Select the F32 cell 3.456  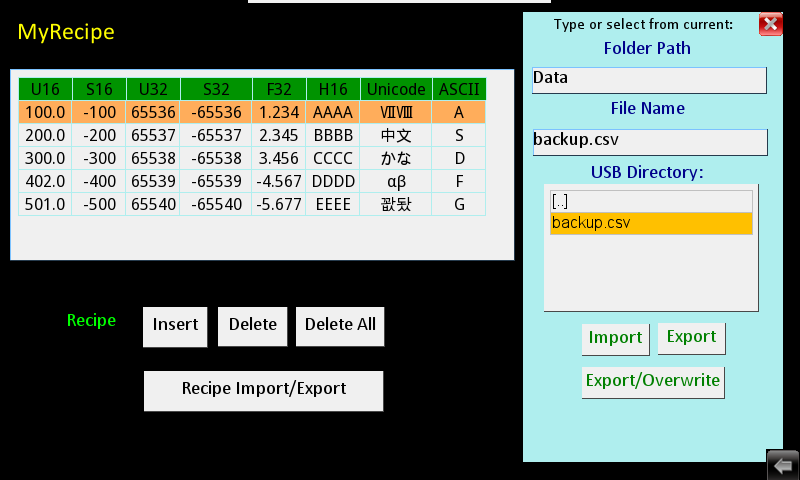click(279, 158)
